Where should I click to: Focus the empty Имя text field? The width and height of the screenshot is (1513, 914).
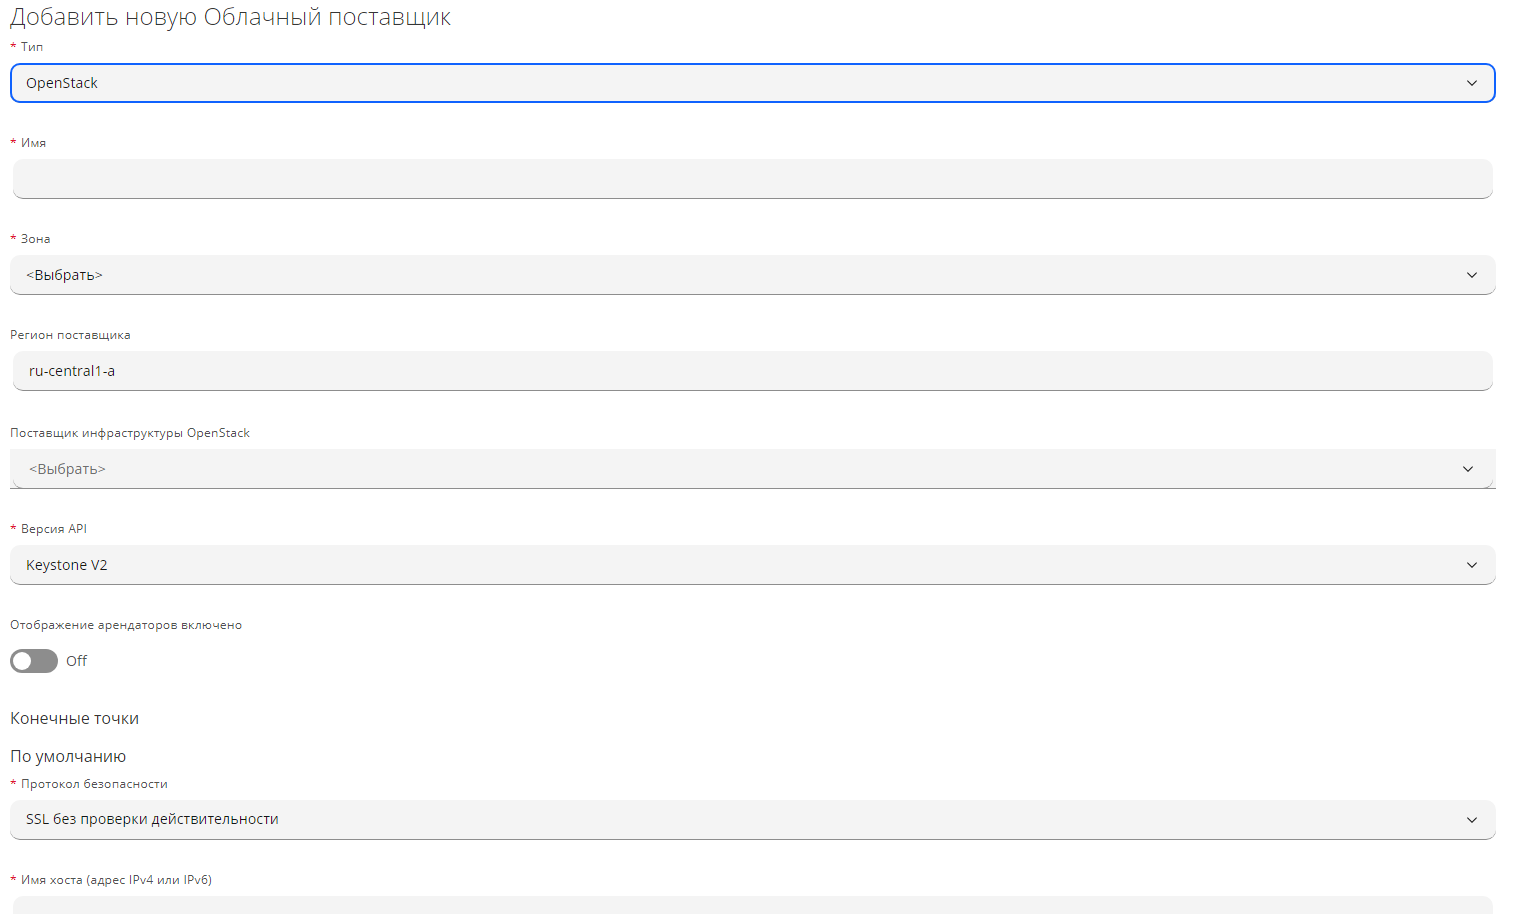tap(752, 179)
